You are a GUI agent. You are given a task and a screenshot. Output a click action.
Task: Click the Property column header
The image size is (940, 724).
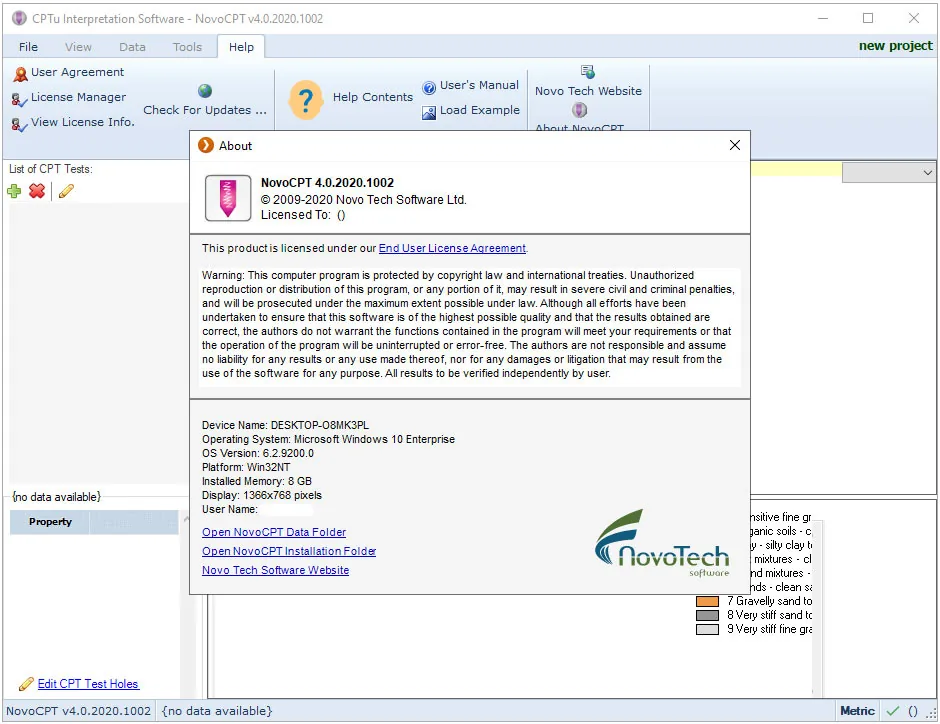click(x=50, y=522)
